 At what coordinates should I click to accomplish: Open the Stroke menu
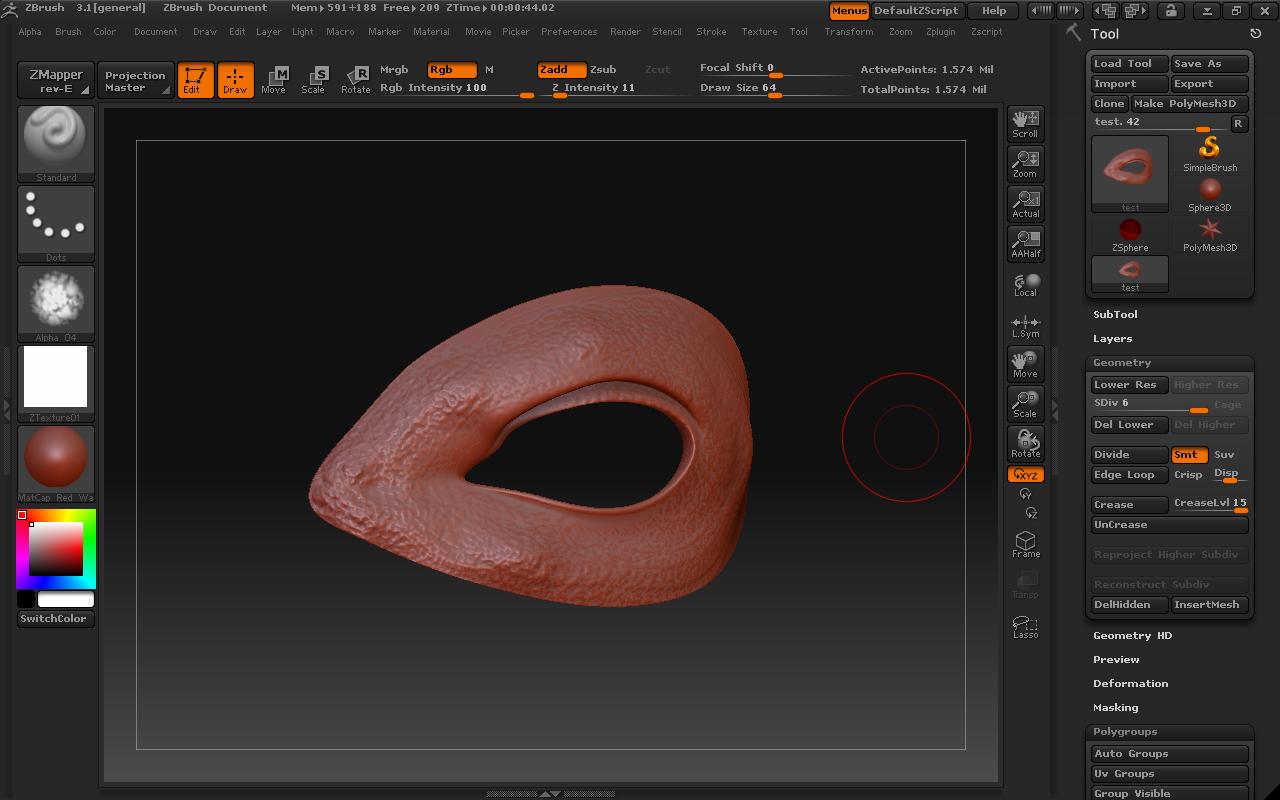[711, 32]
